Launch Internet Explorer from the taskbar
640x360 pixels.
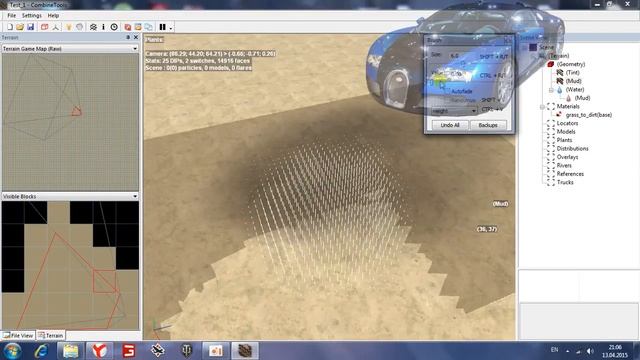(x=41, y=351)
